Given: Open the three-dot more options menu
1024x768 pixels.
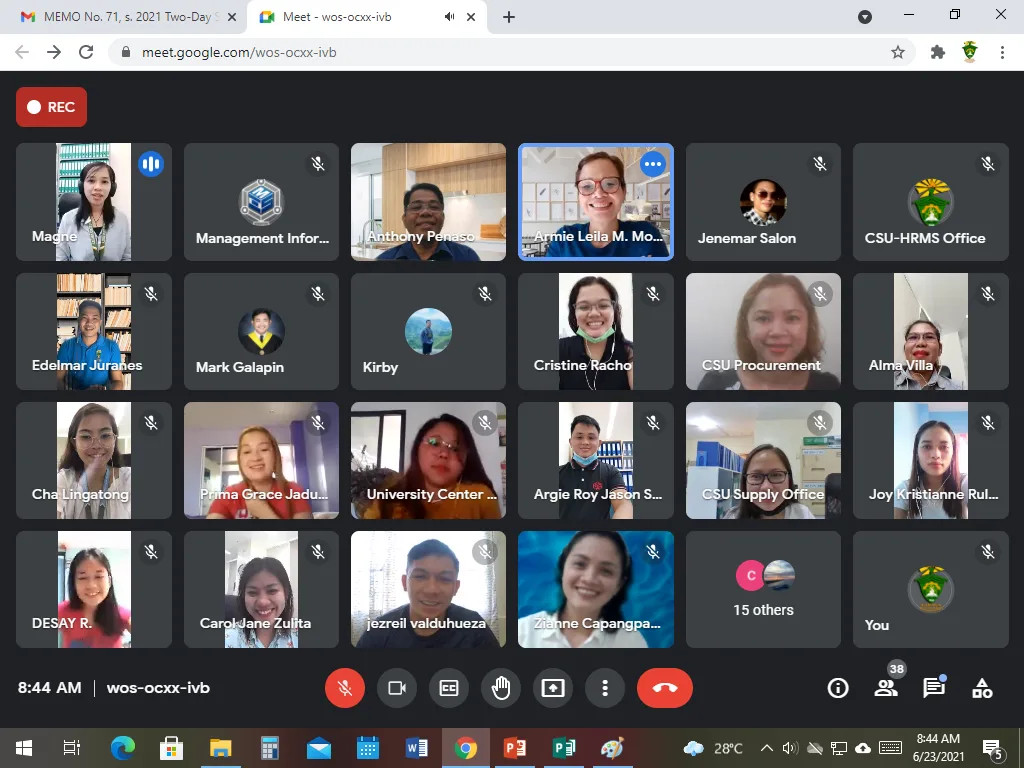Looking at the screenshot, I should click(605, 688).
